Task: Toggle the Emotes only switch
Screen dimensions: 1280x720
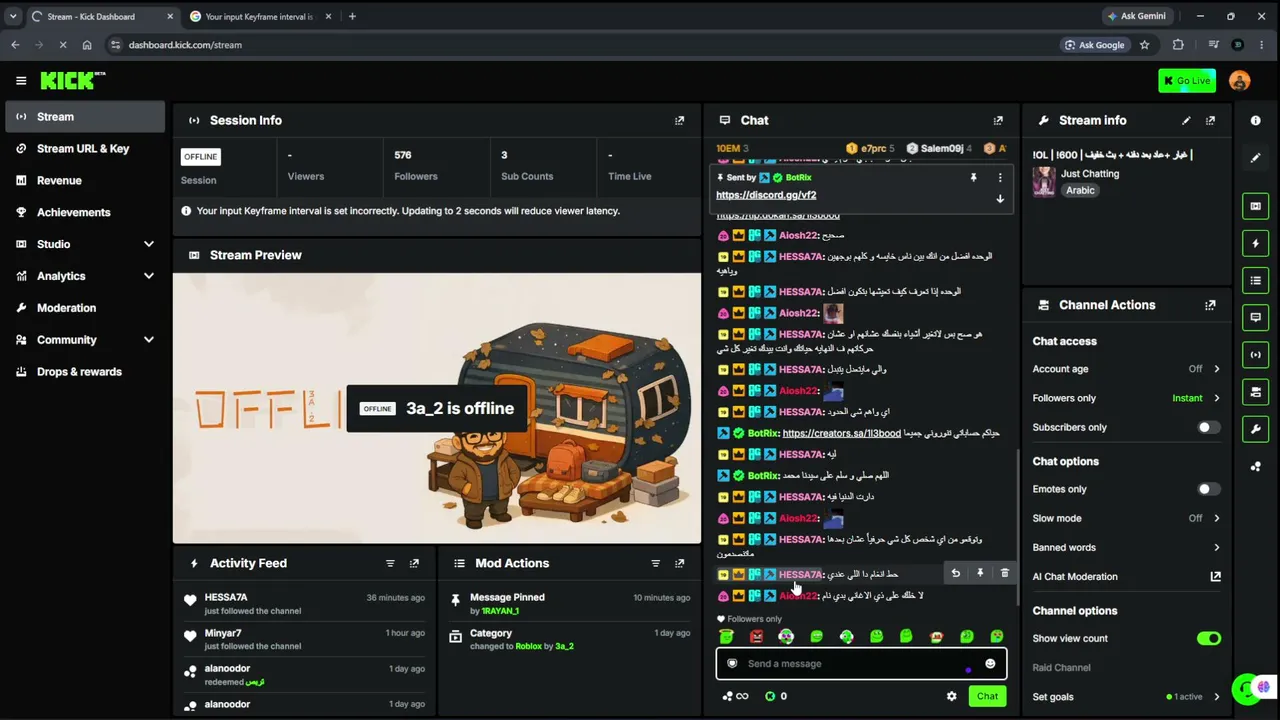Action: [x=1208, y=490]
